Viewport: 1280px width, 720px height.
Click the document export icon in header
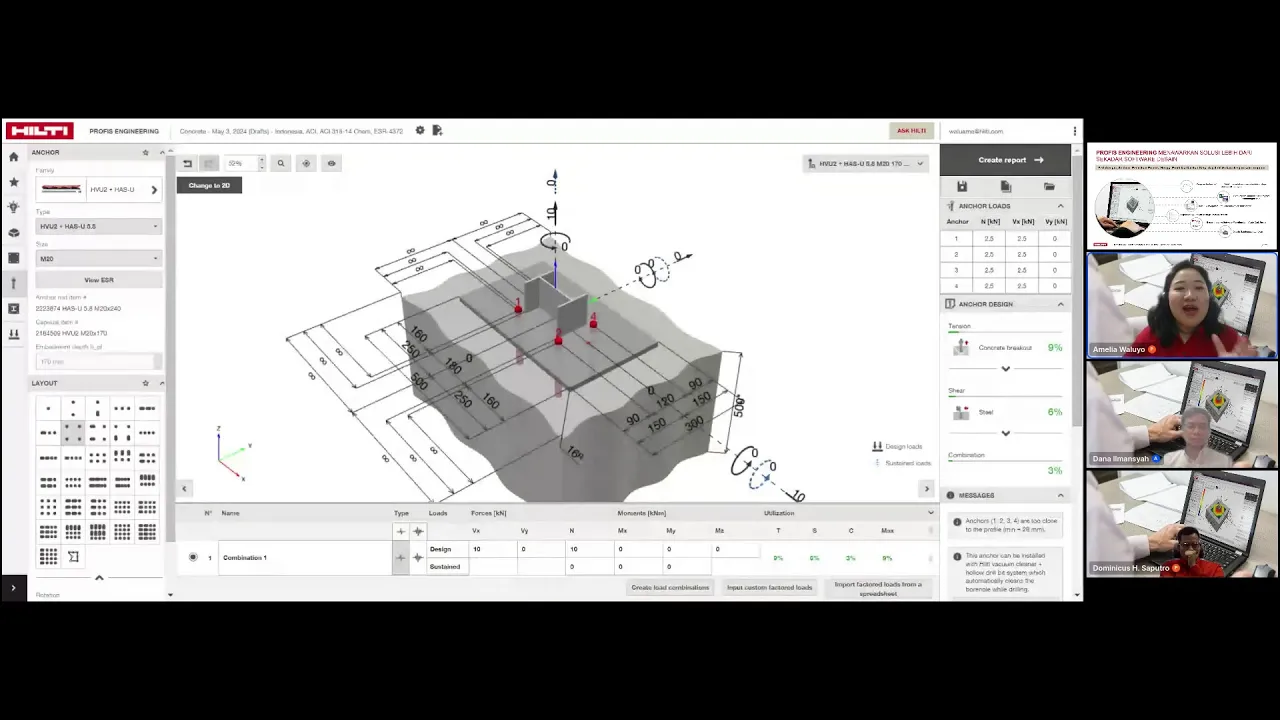pos(437,130)
